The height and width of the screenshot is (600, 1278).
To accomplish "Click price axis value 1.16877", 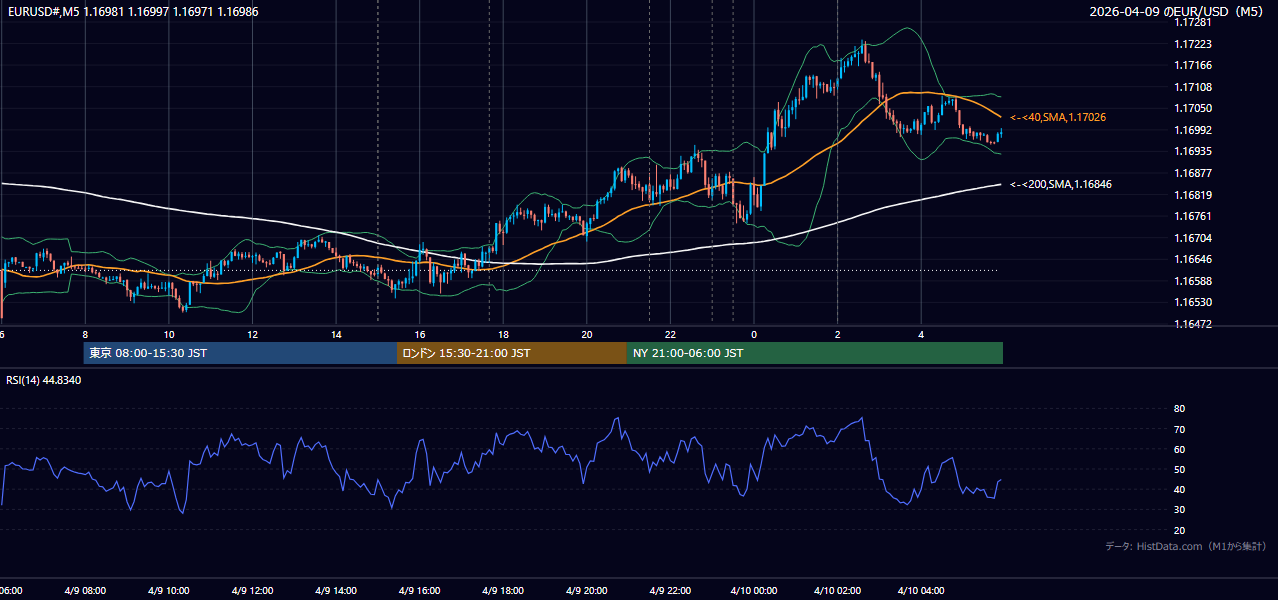I will (1193, 173).
